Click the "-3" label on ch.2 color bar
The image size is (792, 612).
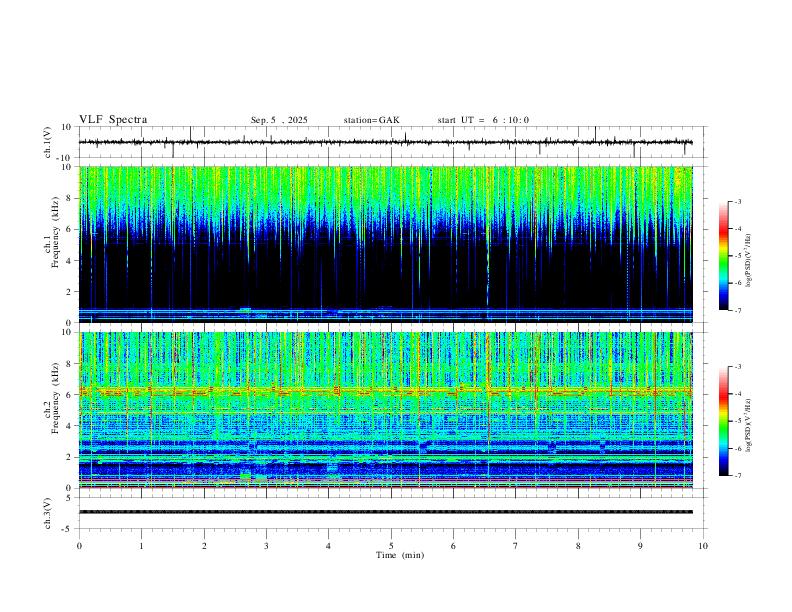(738, 367)
